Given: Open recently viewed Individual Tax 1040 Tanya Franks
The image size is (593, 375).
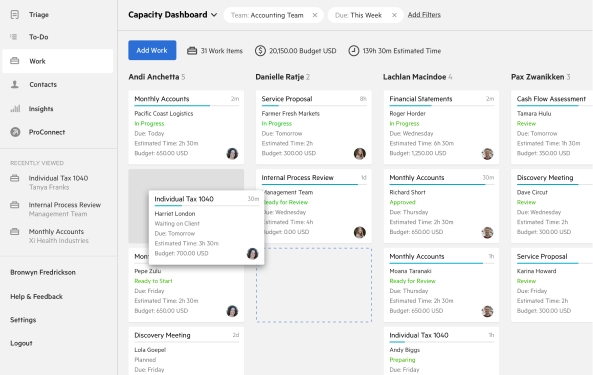Looking at the screenshot, I should 58,182.
